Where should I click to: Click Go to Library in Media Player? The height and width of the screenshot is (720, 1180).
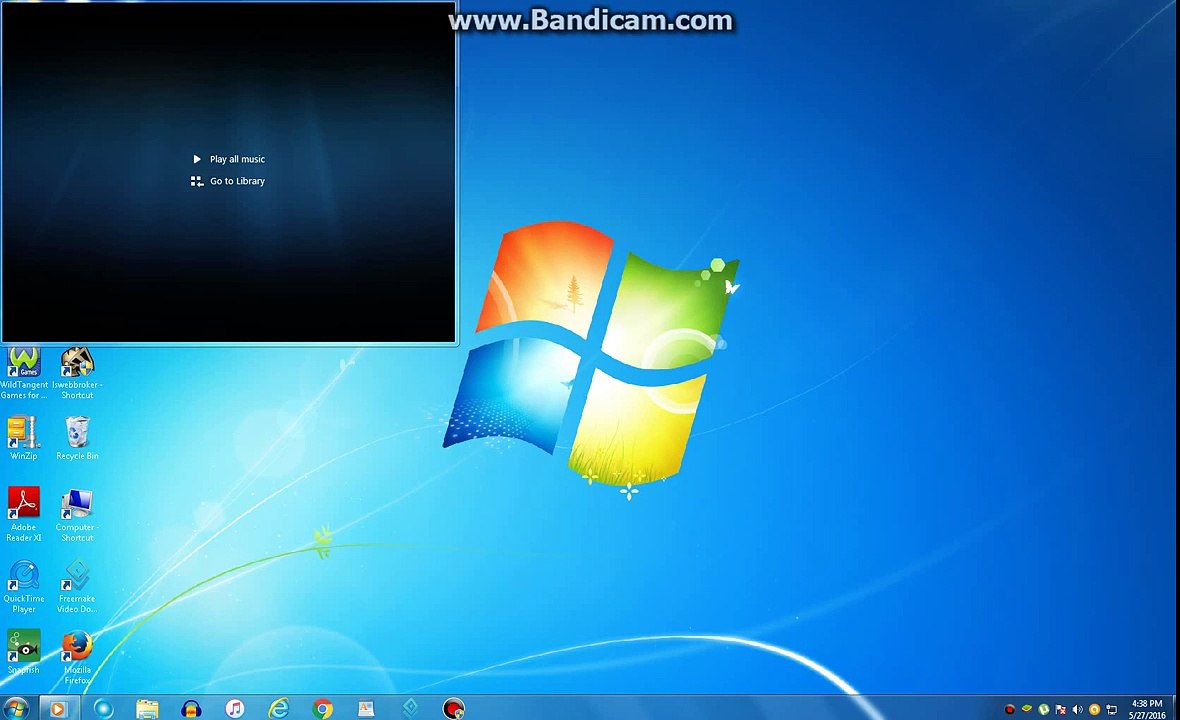(237, 181)
